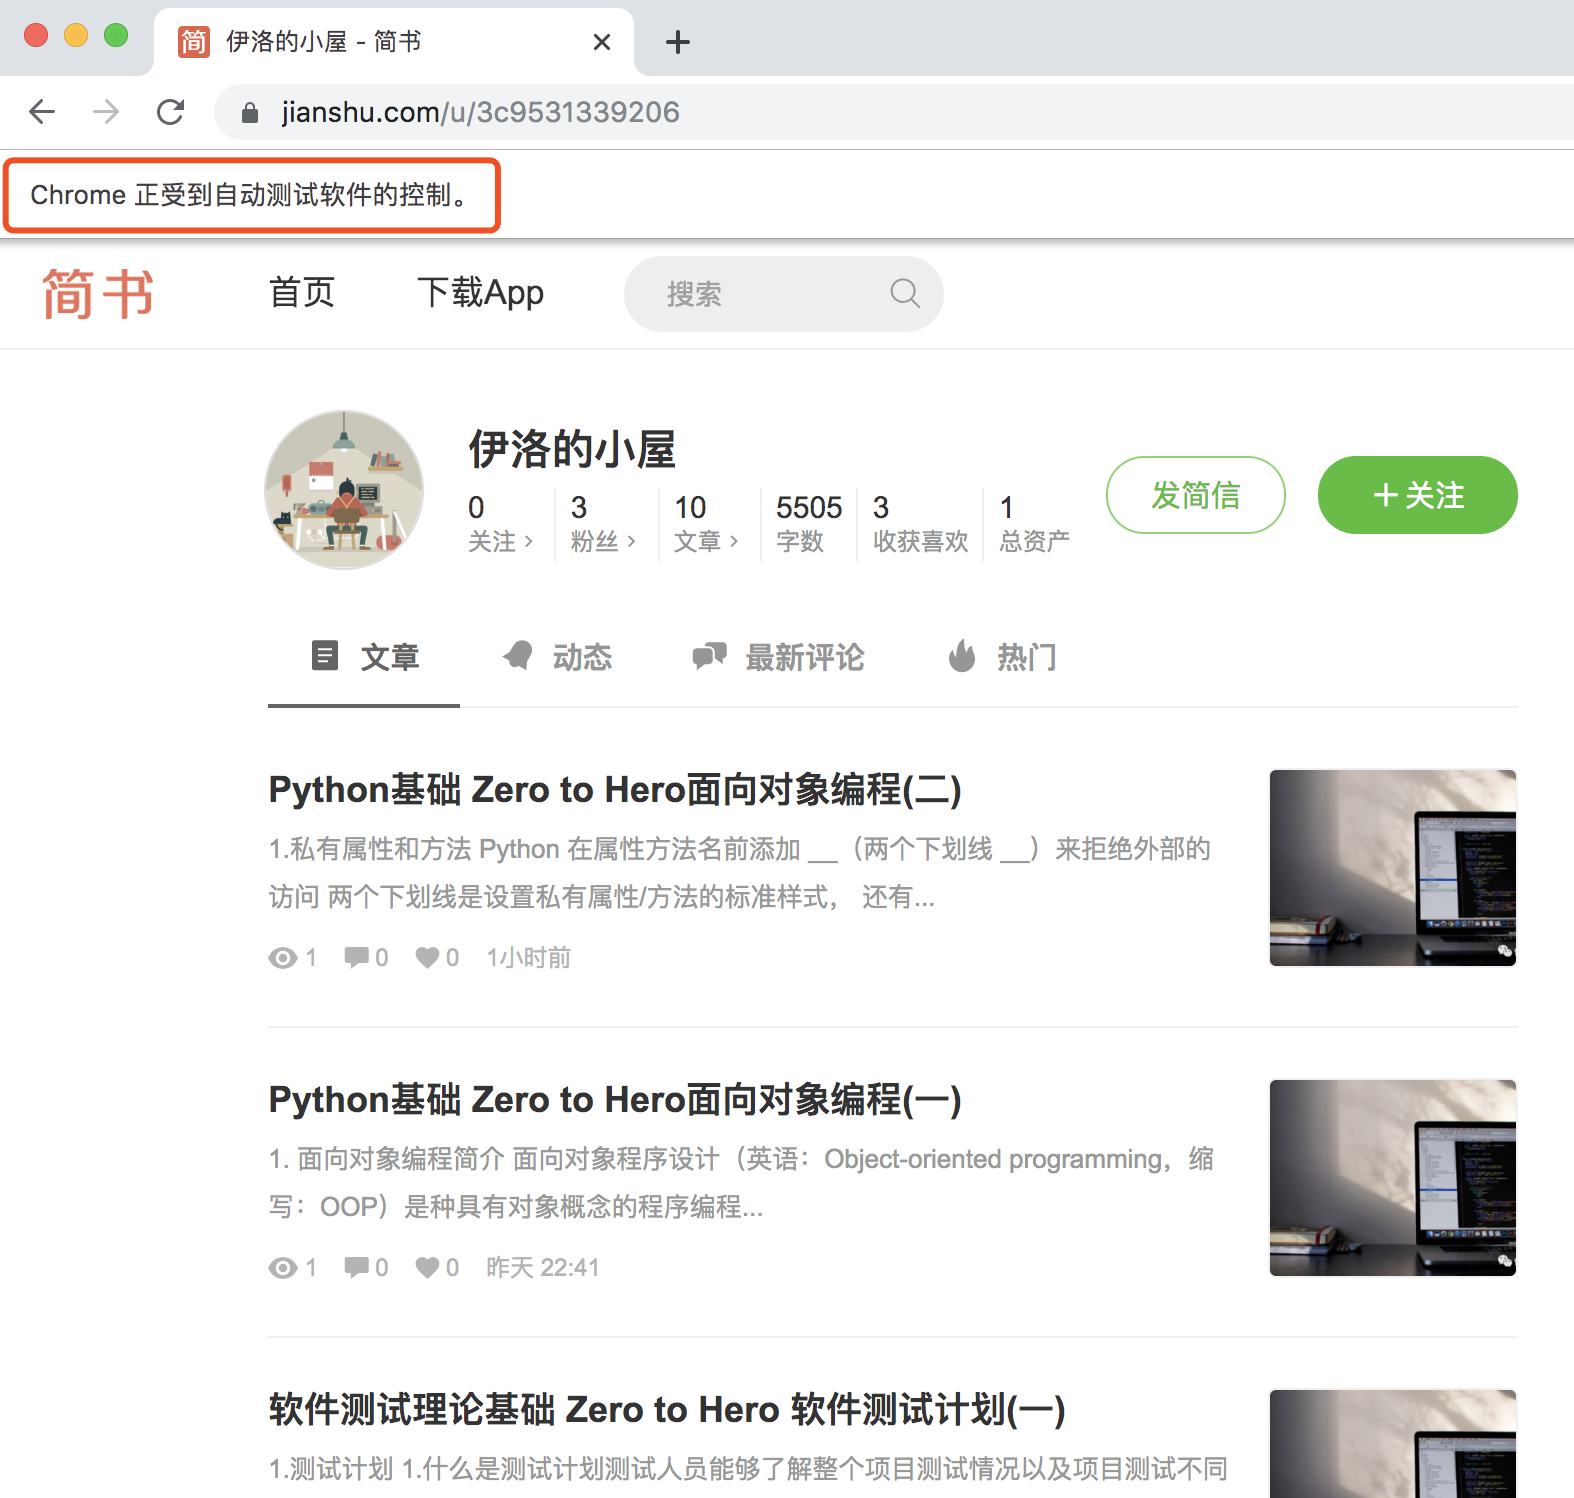Open article Python基础 Zero to Hero面向对象编程(二)
Image resolution: width=1574 pixels, height=1498 pixels.
click(x=615, y=790)
